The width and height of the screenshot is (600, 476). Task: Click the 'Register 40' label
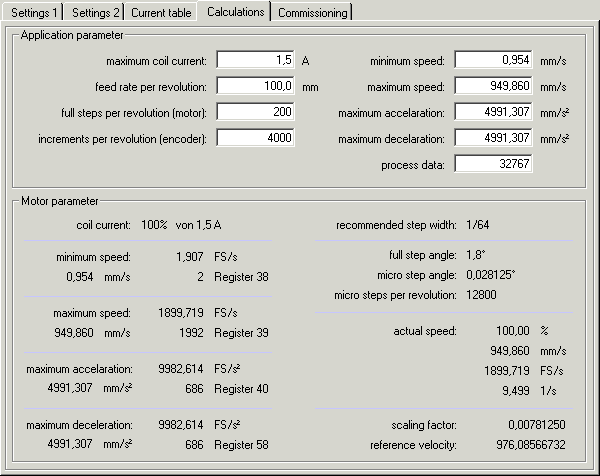point(241,389)
